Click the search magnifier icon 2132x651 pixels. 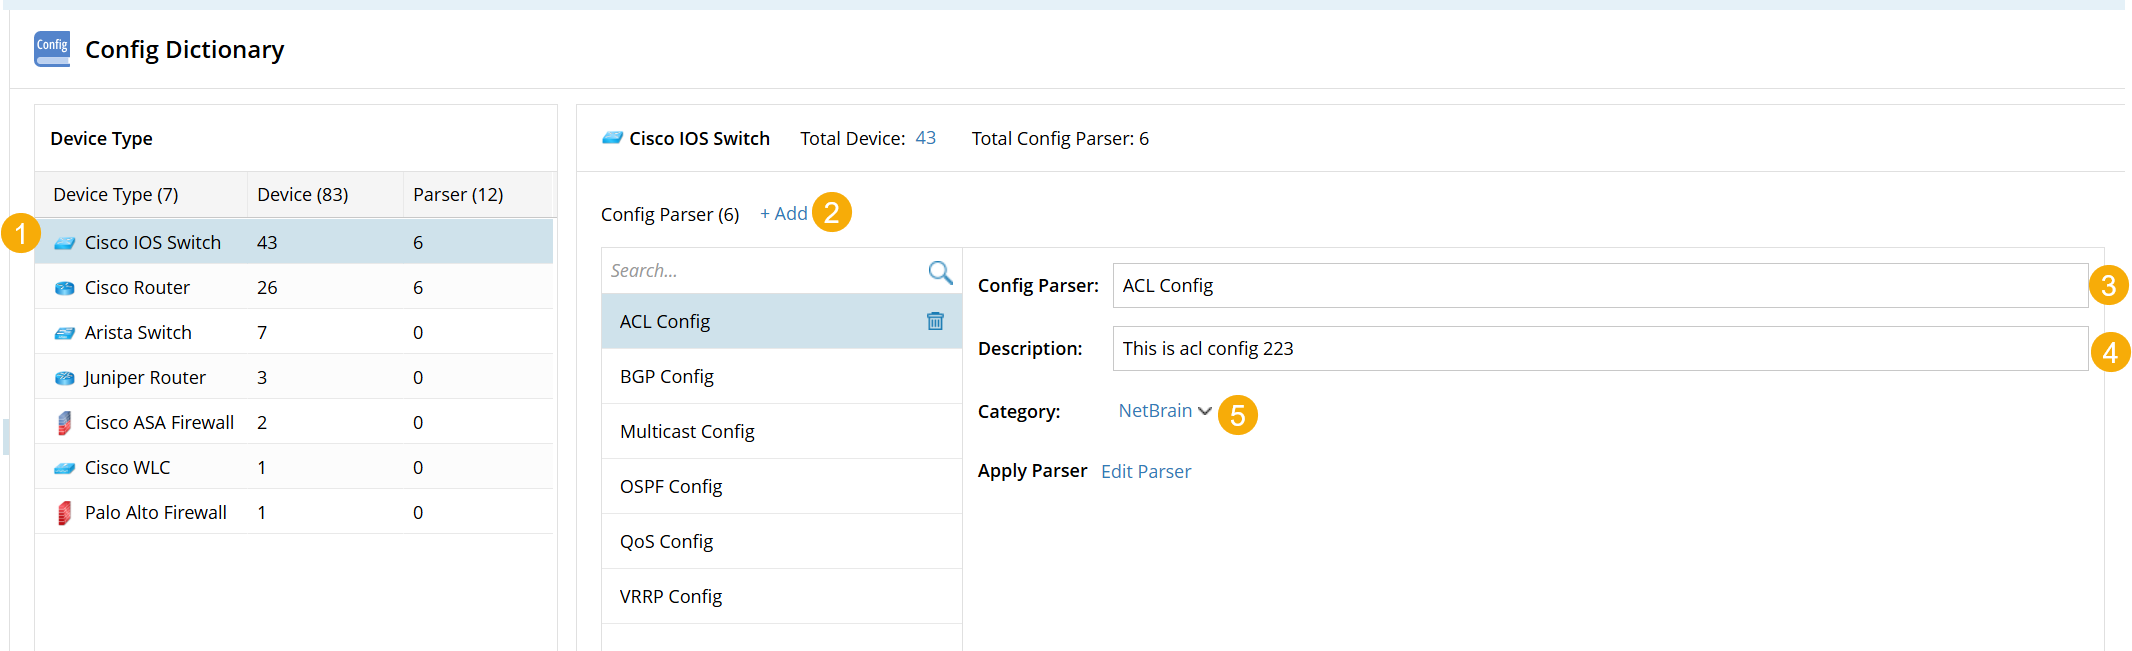(x=940, y=272)
